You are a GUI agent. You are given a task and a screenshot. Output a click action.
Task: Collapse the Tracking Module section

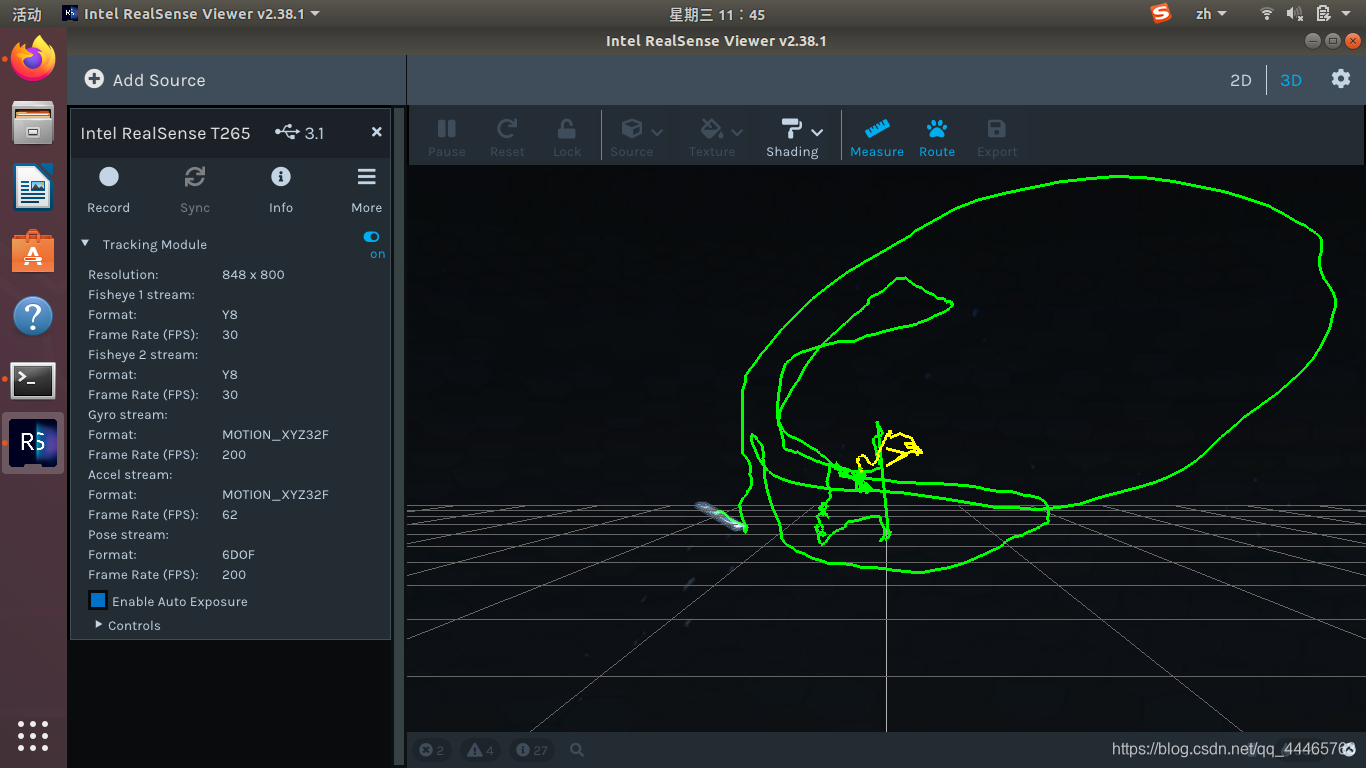click(x=85, y=243)
